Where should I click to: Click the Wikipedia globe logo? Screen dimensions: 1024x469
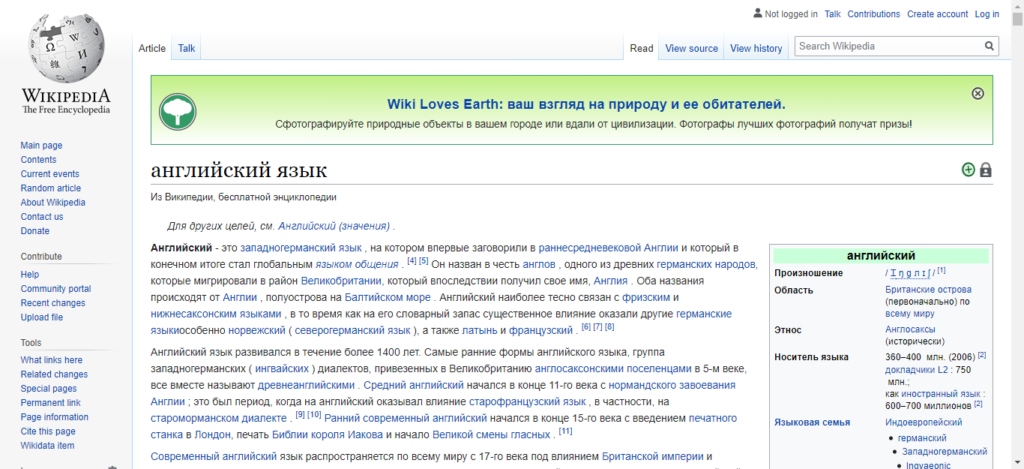click(x=65, y=50)
